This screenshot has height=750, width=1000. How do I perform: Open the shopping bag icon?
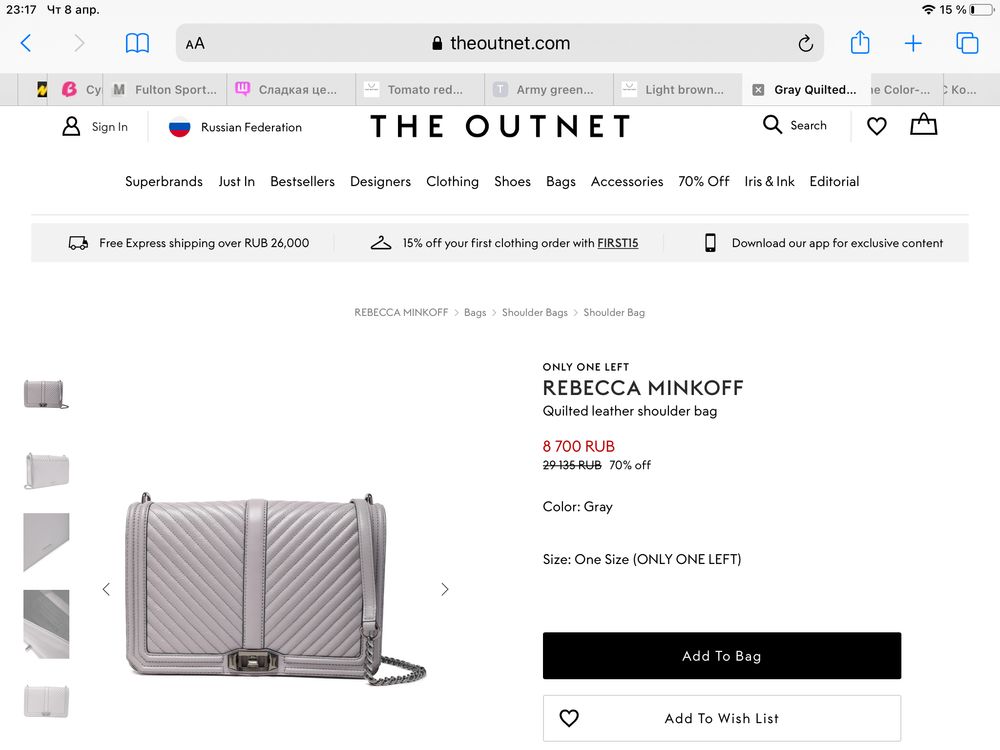(923, 125)
